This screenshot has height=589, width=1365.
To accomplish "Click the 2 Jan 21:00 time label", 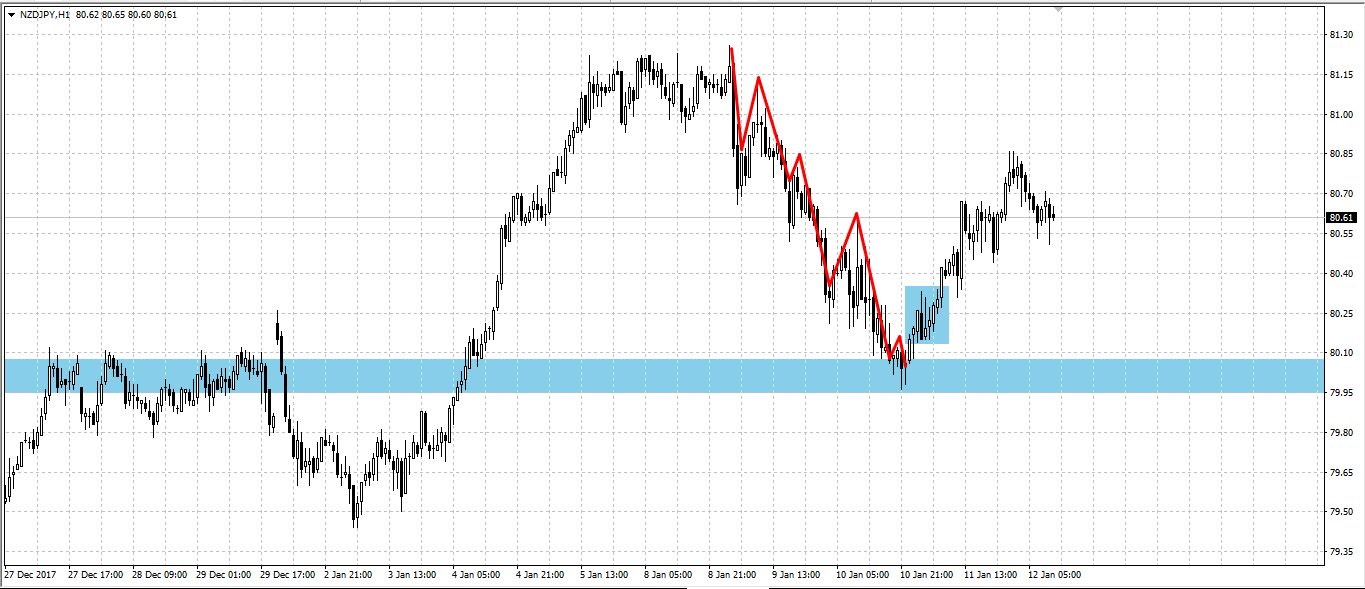I will coord(348,575).
